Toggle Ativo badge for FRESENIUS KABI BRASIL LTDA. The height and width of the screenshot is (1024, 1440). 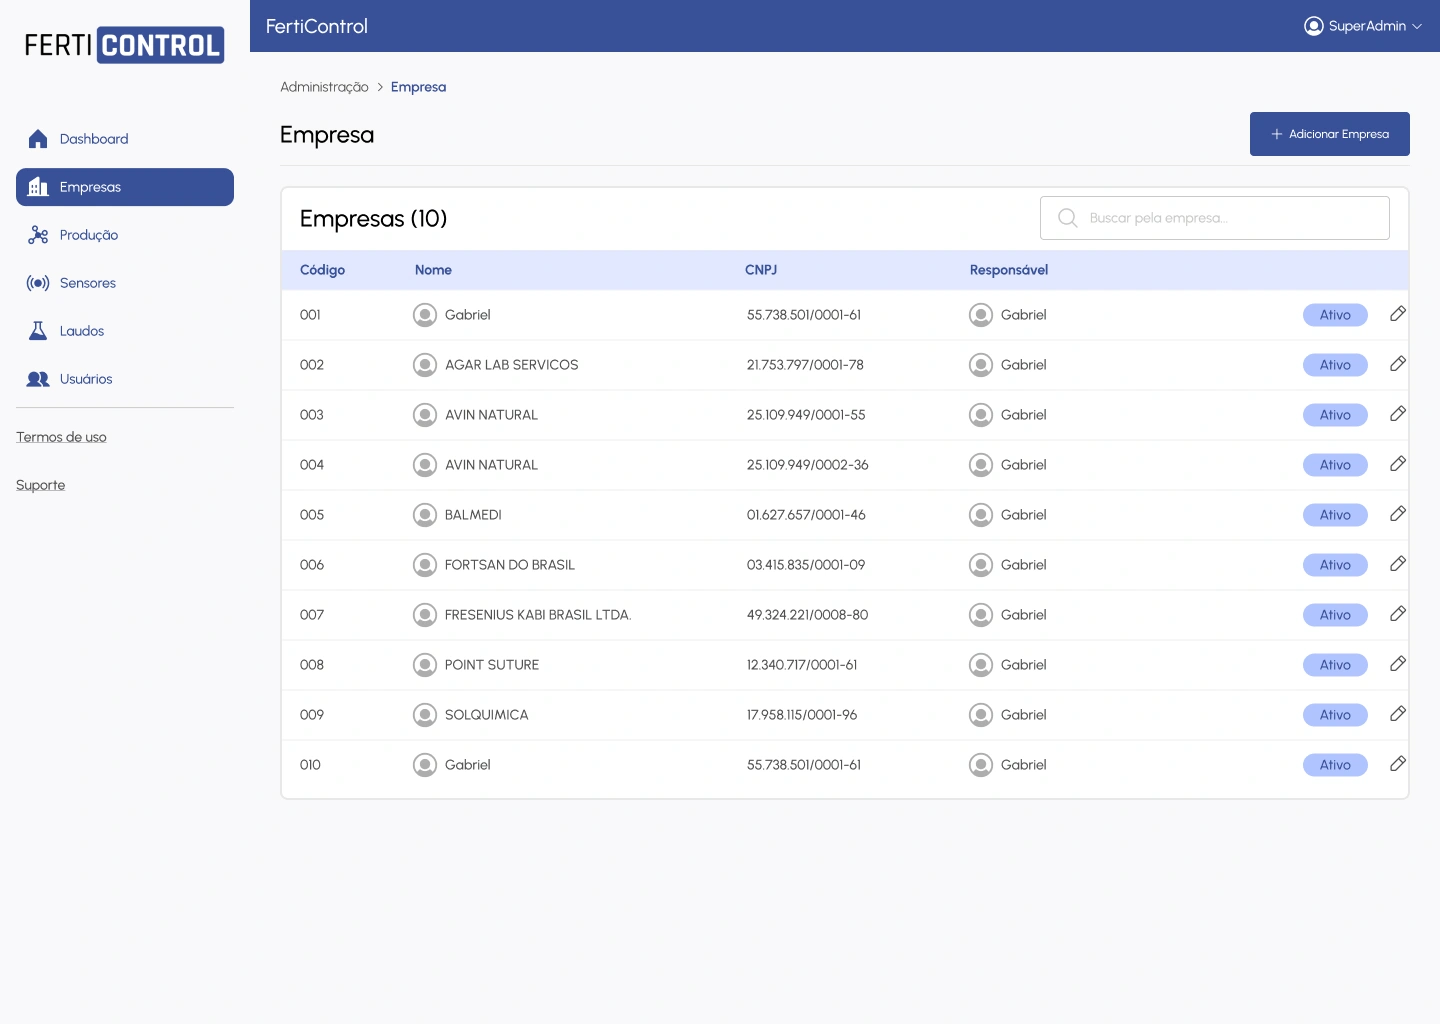[x=1335, y=615]
